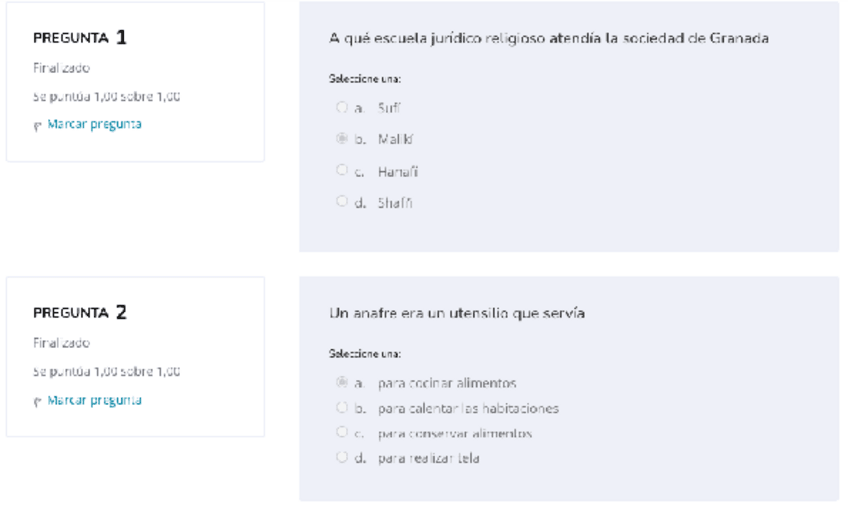Click the anafre question text

tap(457, 313)
